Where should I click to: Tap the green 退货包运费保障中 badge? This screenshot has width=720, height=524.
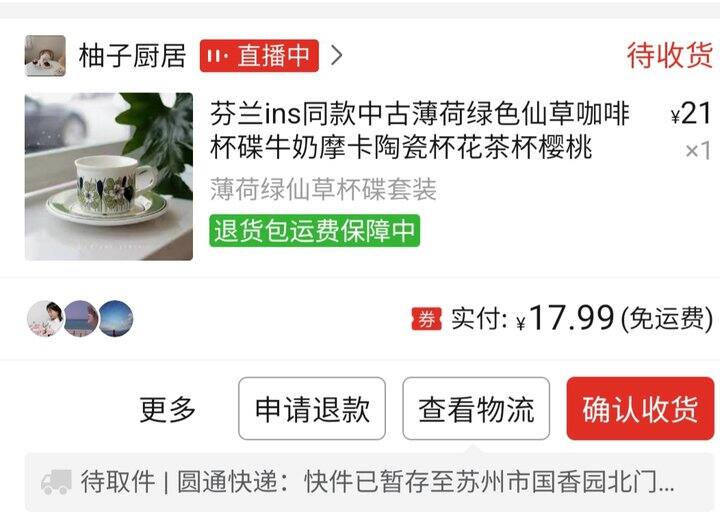(x=315, y=231)
